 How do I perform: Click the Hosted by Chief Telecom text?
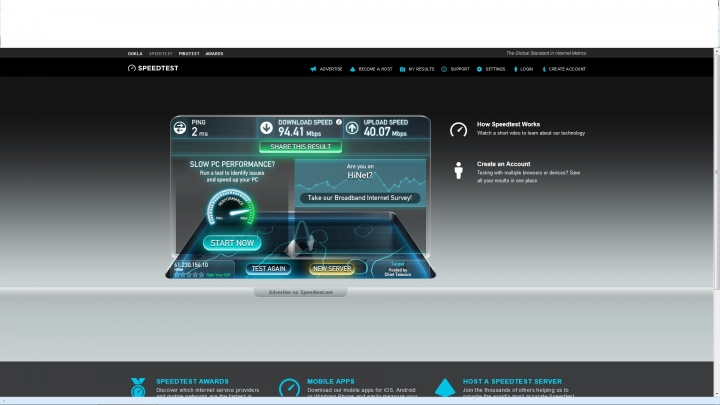[x=398, y=272]
